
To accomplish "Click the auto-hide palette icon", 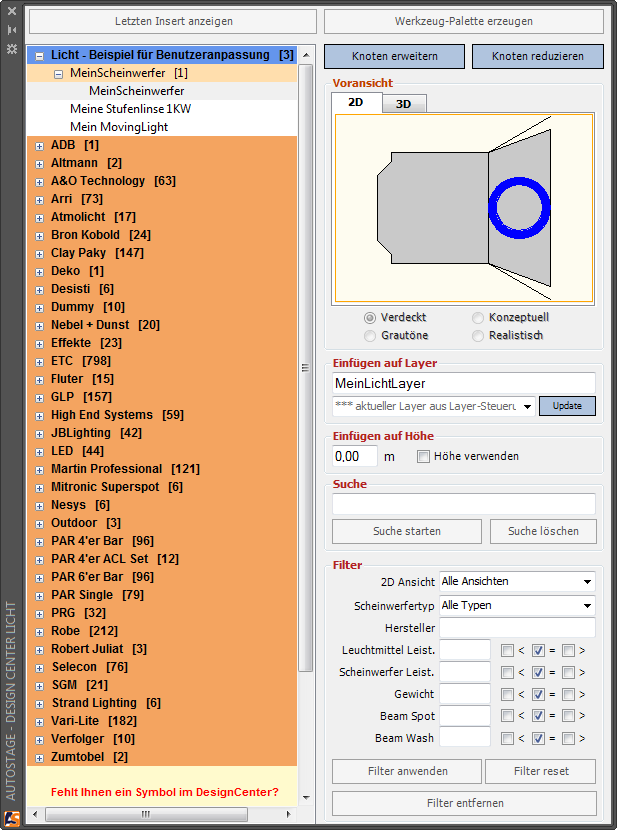I will 11,30.
